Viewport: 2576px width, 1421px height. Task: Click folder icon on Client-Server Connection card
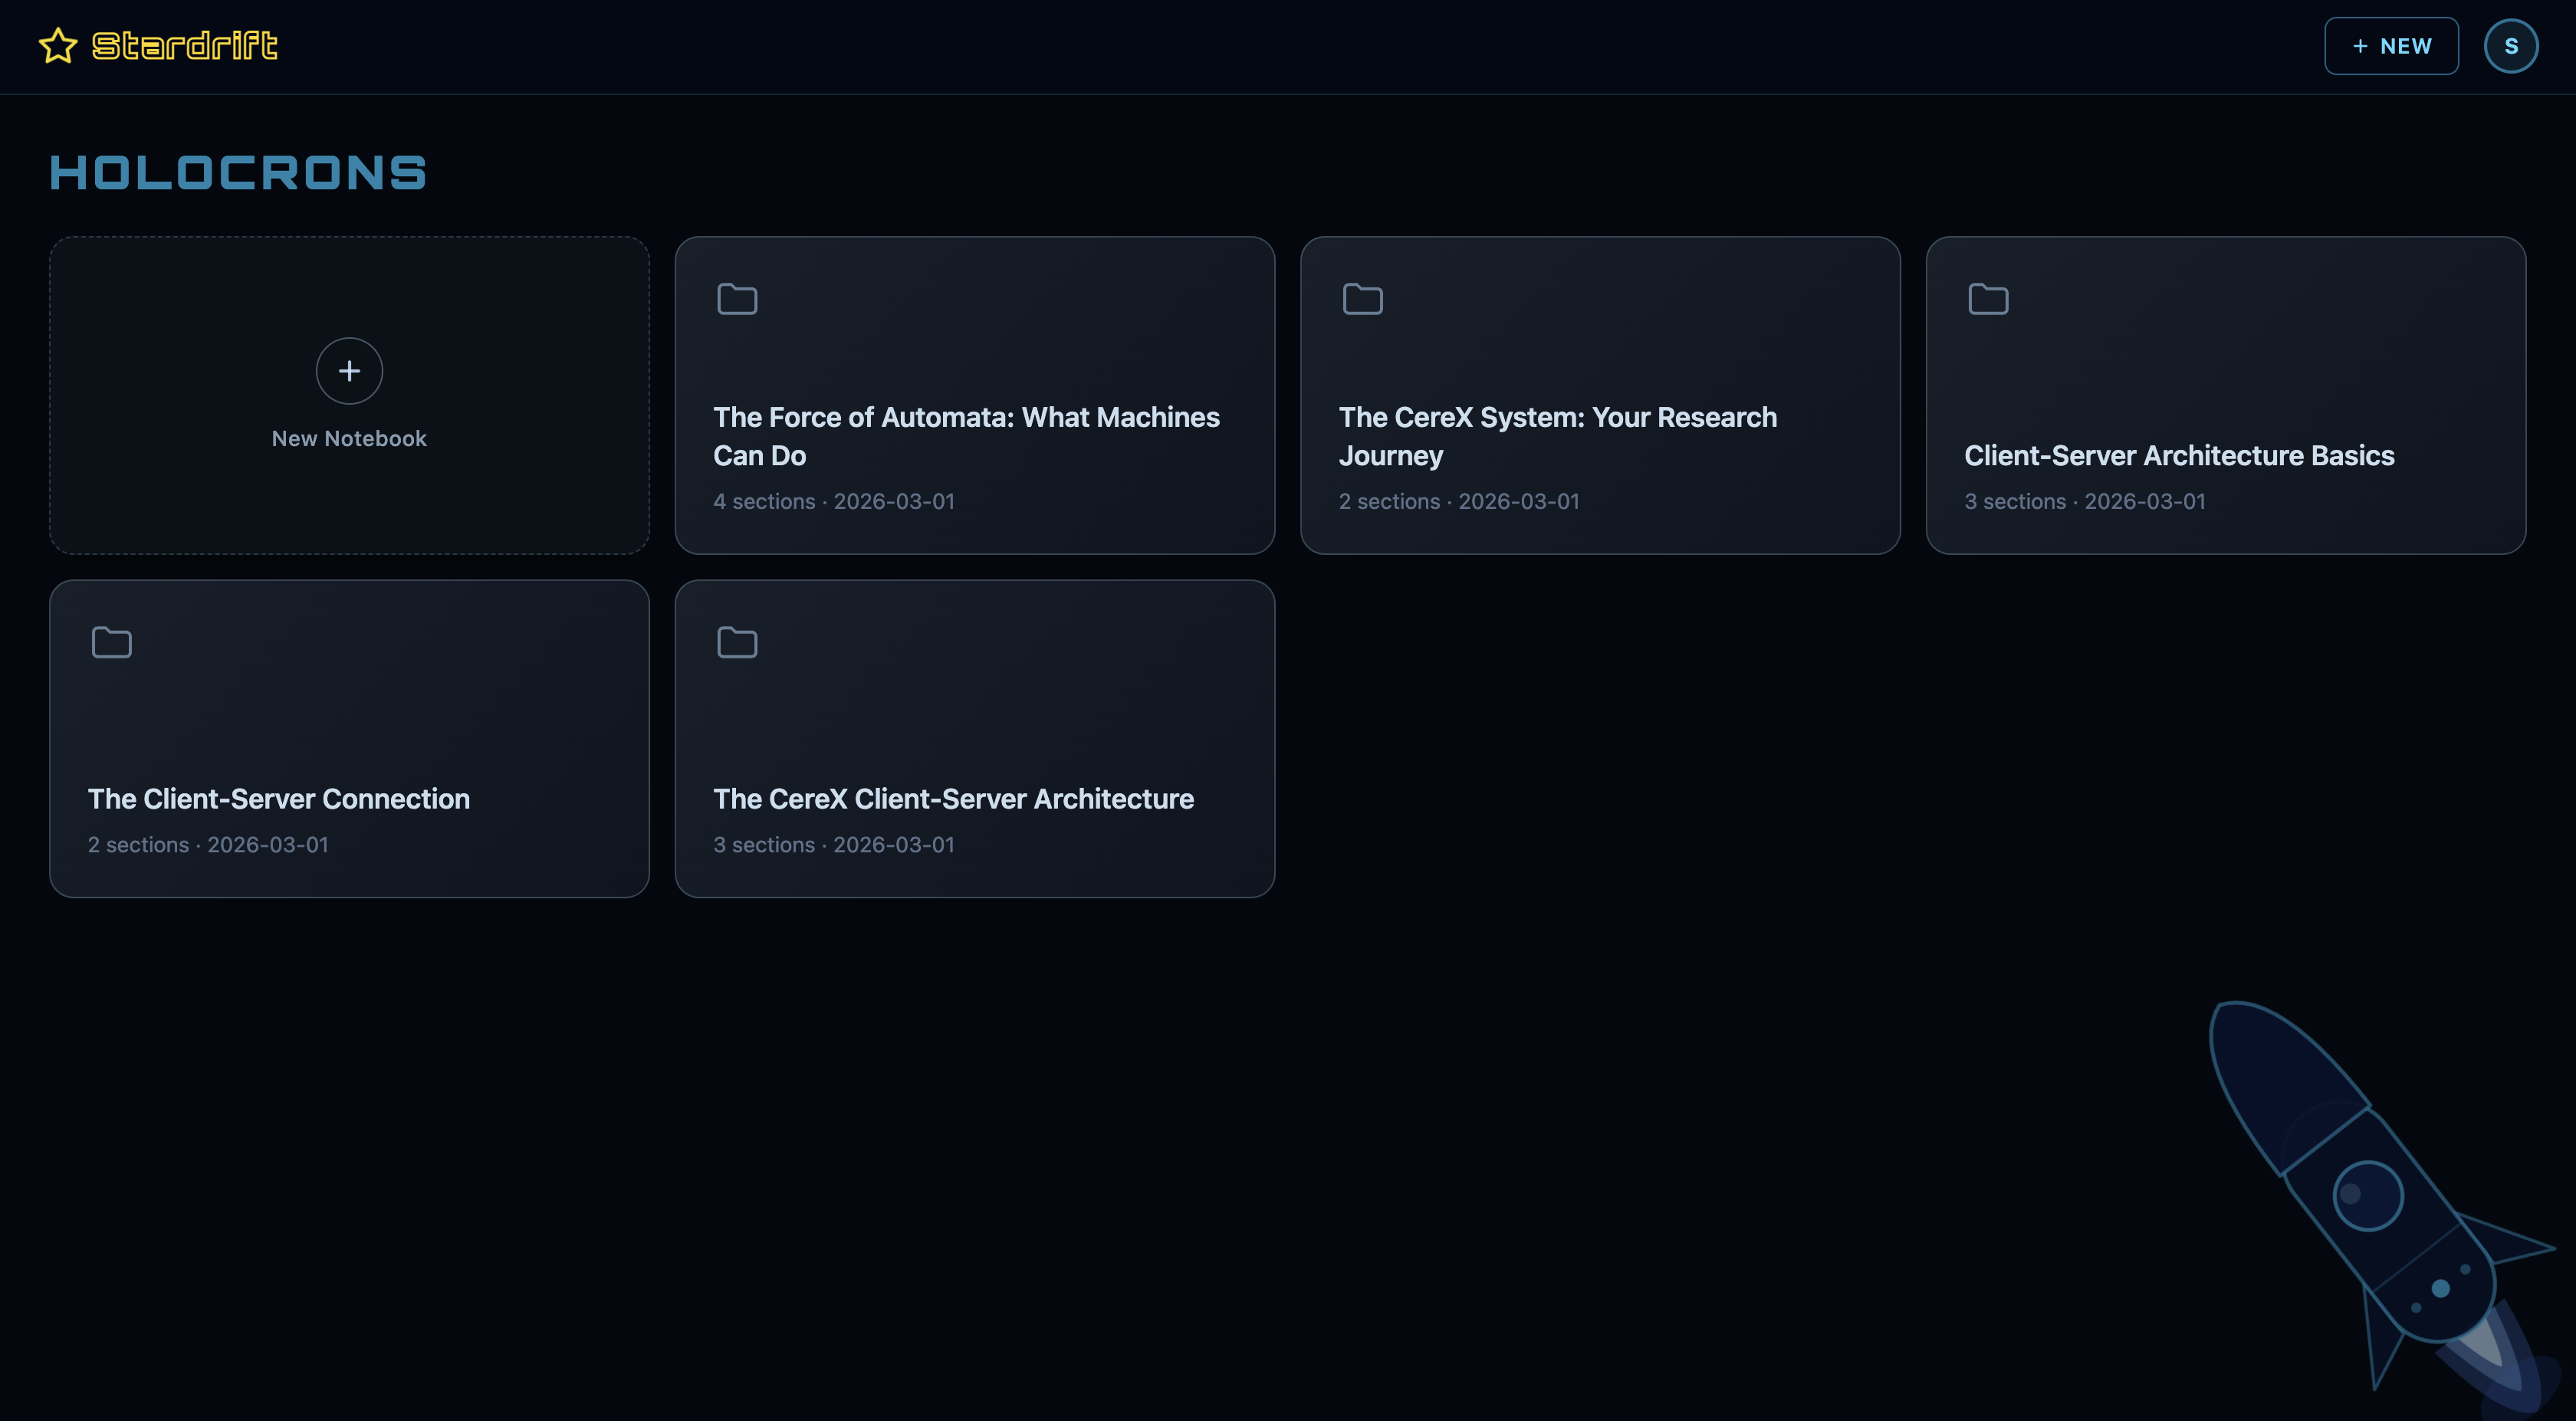(x=112, y=642)
